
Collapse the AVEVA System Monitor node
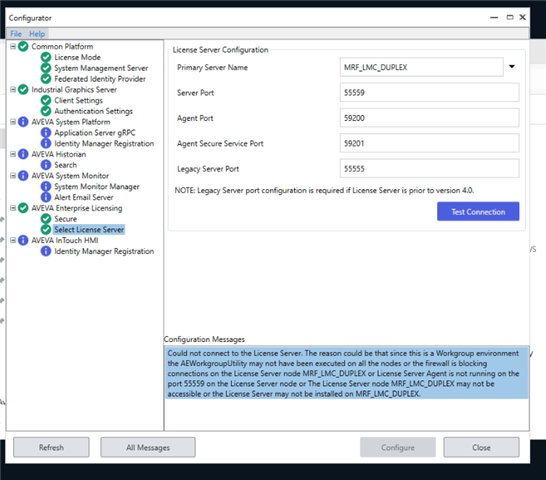pos(13,175)
